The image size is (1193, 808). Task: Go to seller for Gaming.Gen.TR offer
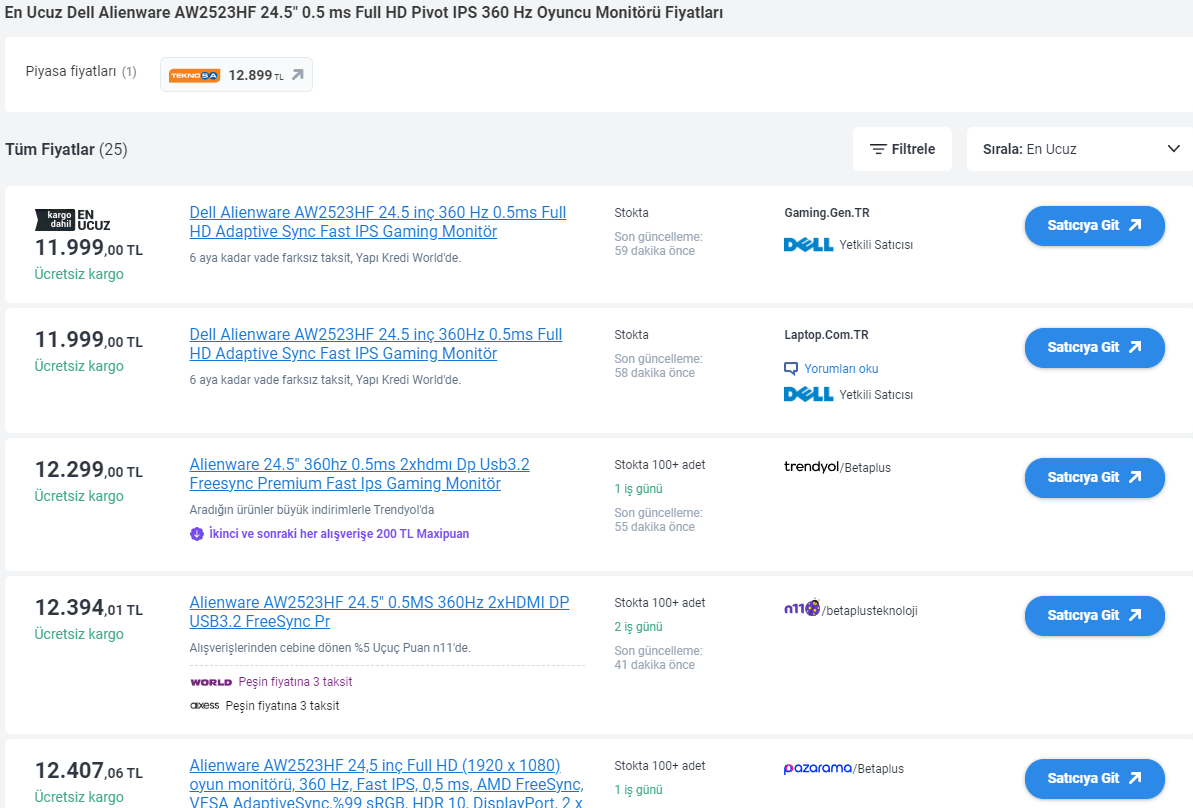(x=1094, y=225)
